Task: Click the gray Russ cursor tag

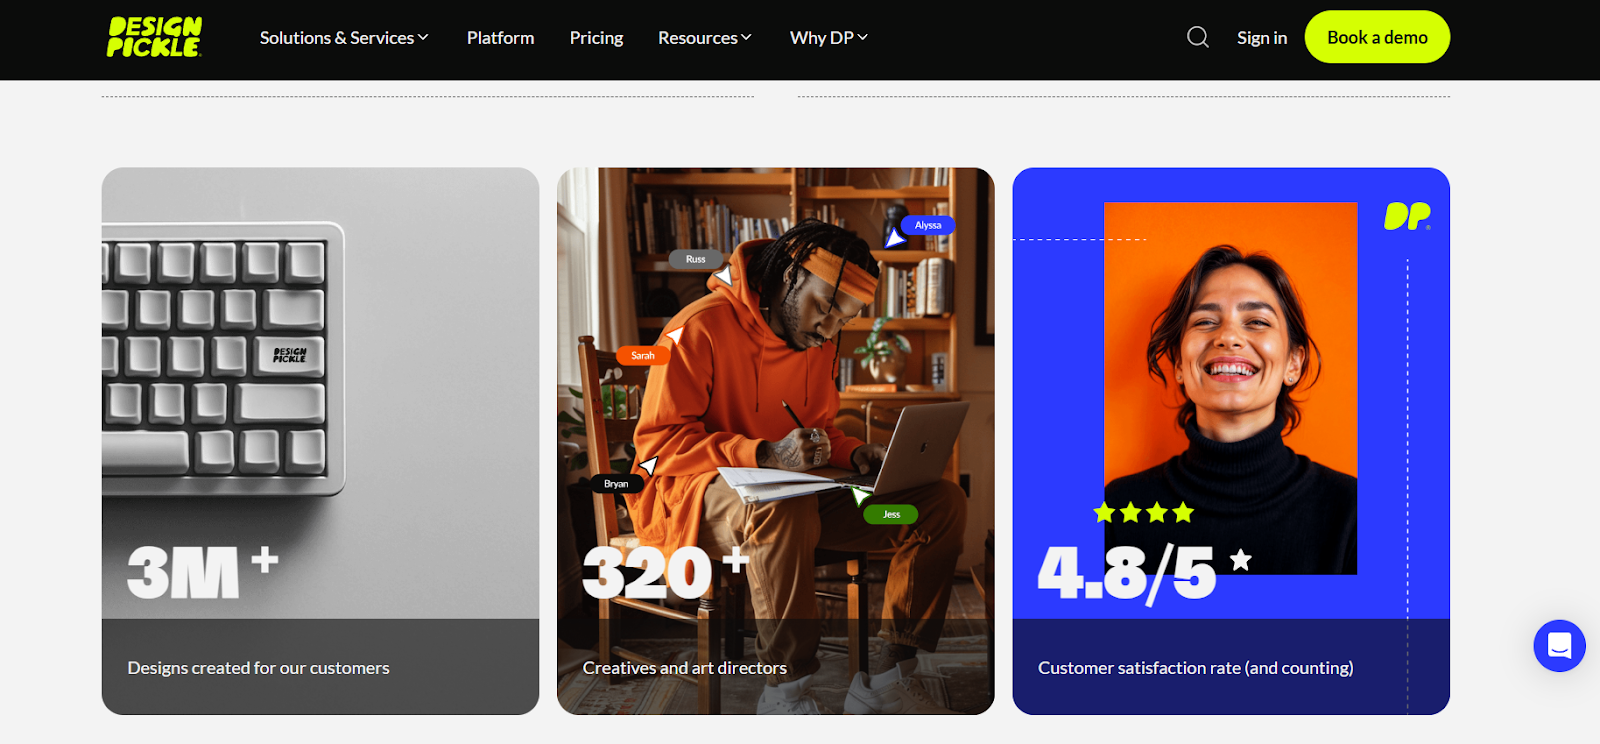Action: click(x=695, y=259)
